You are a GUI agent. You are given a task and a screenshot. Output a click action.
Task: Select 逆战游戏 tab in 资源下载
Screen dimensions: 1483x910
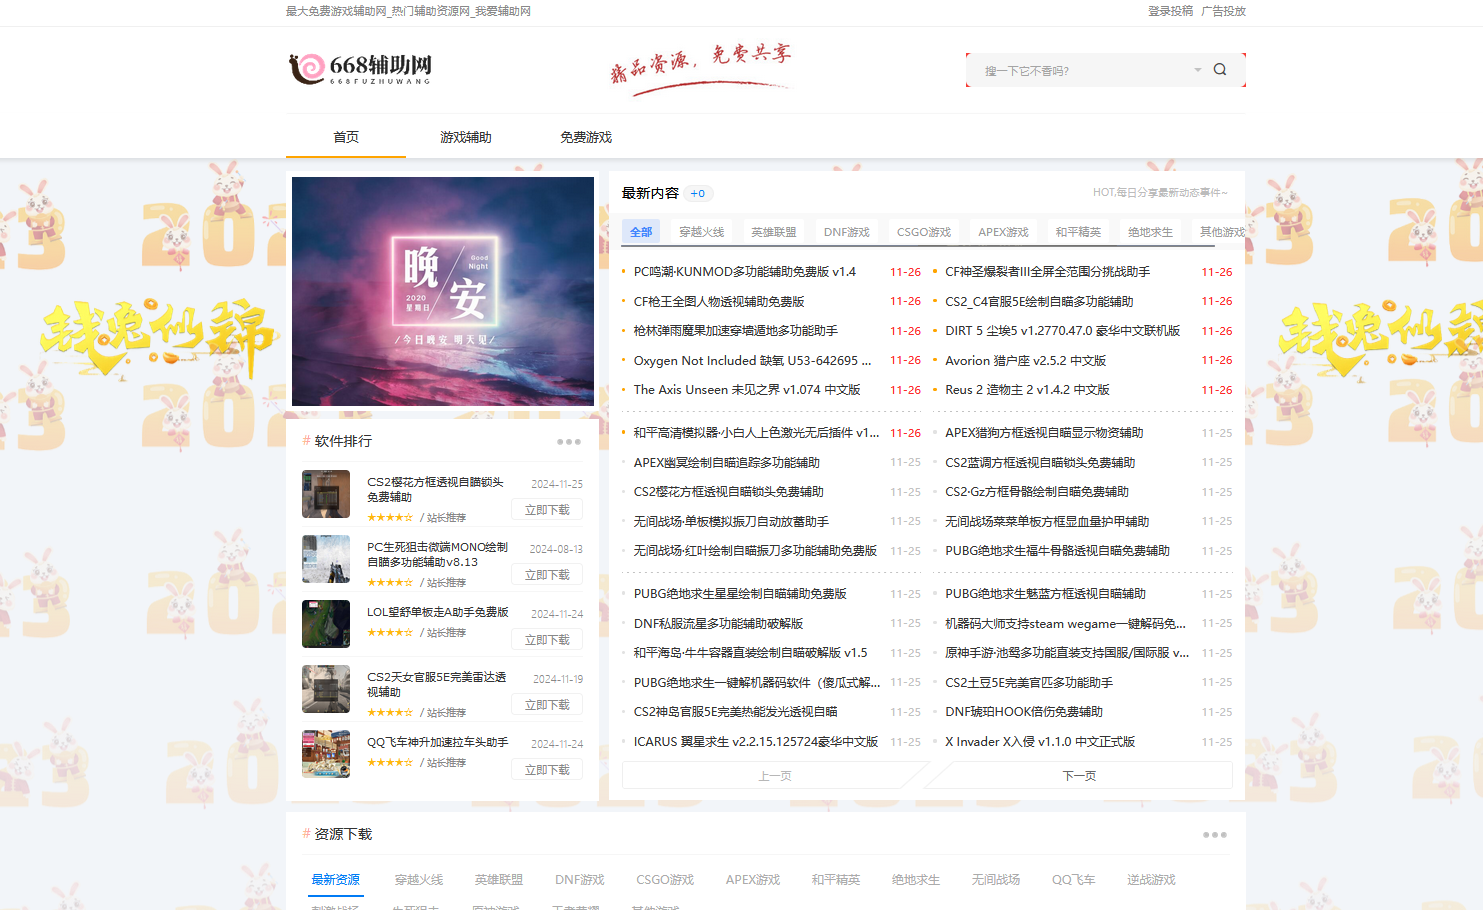coord(1151,880)
